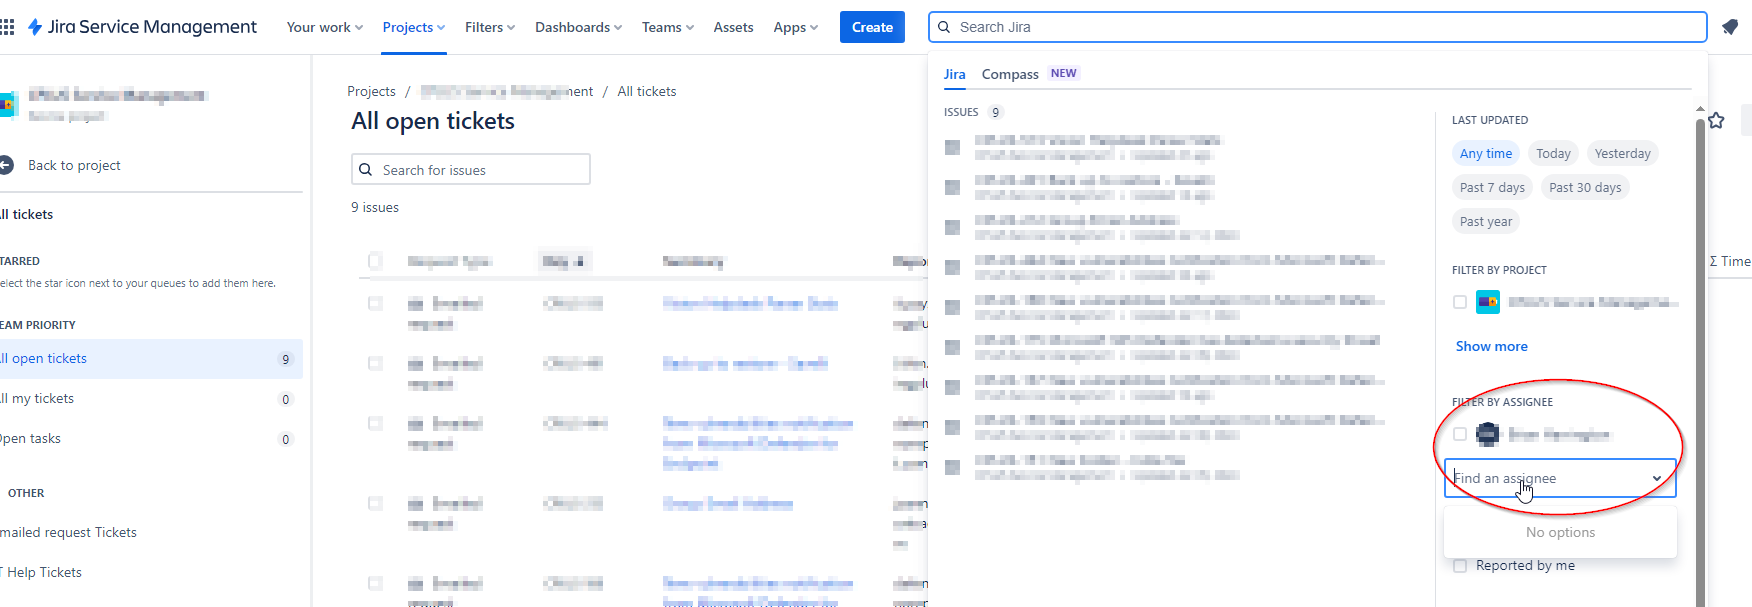Click sixth search result issue type icon

coord(952,347)
